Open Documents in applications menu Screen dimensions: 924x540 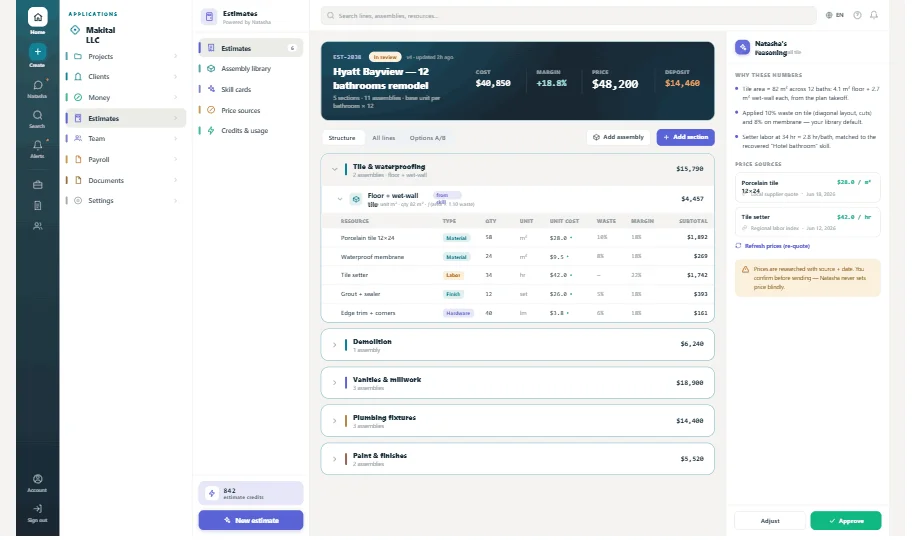tap(126, 180)
